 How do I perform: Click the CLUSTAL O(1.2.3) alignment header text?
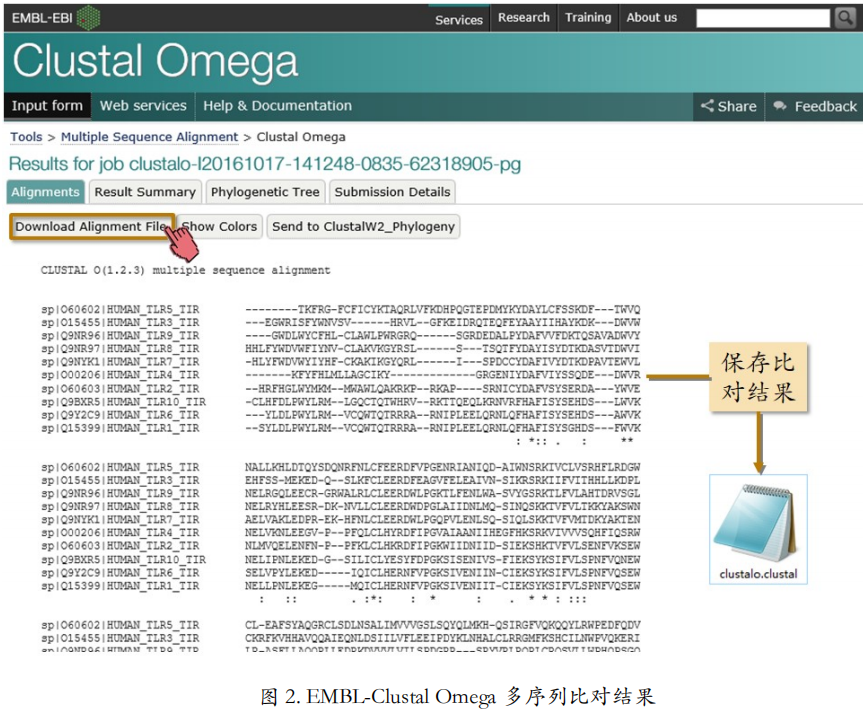click(185, 270)
